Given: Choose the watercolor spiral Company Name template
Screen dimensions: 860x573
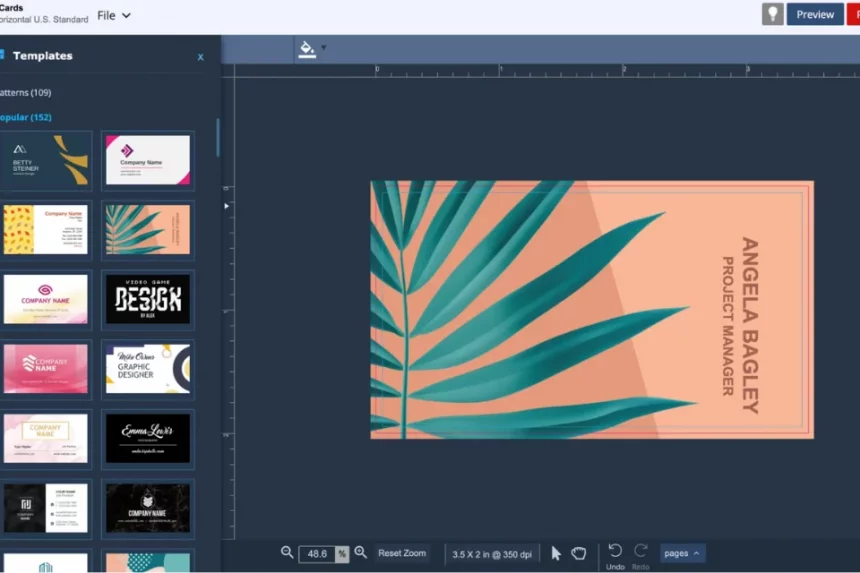Looking at the screenshot, I should [46, 299].
